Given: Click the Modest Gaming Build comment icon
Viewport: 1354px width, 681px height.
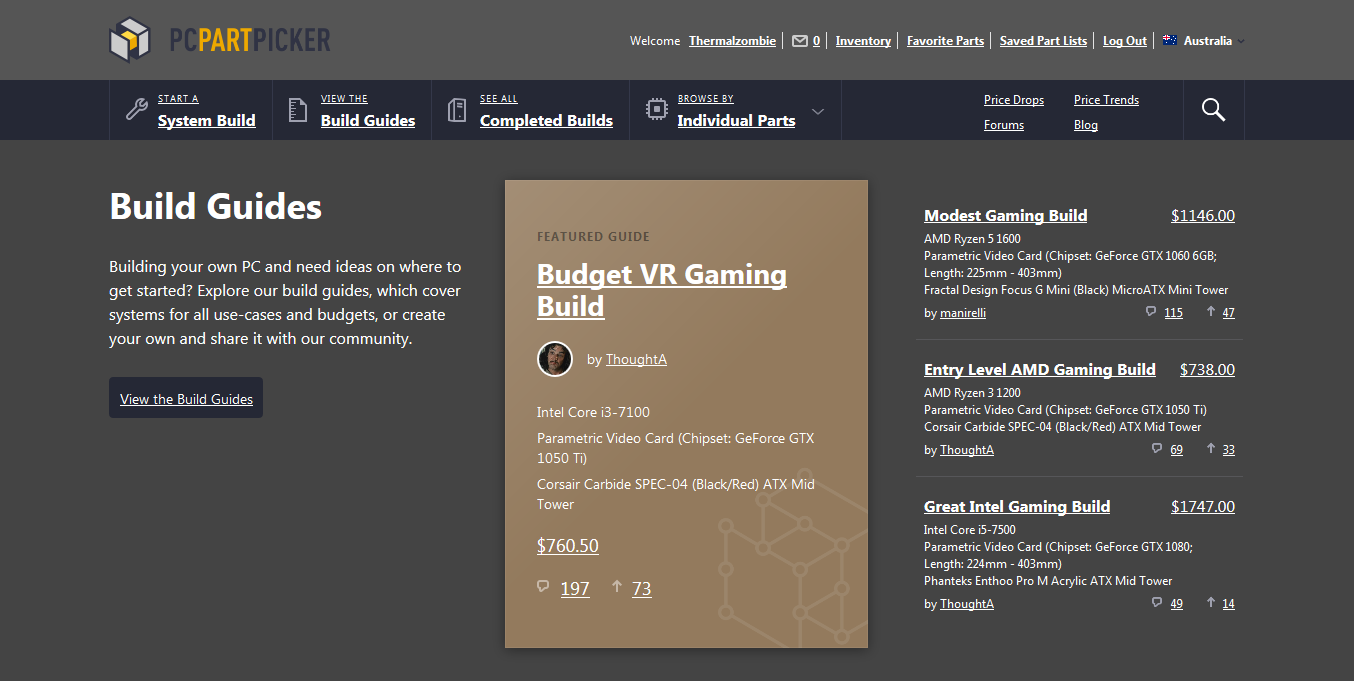Looking at the screenshot, I should (1151, 312).
